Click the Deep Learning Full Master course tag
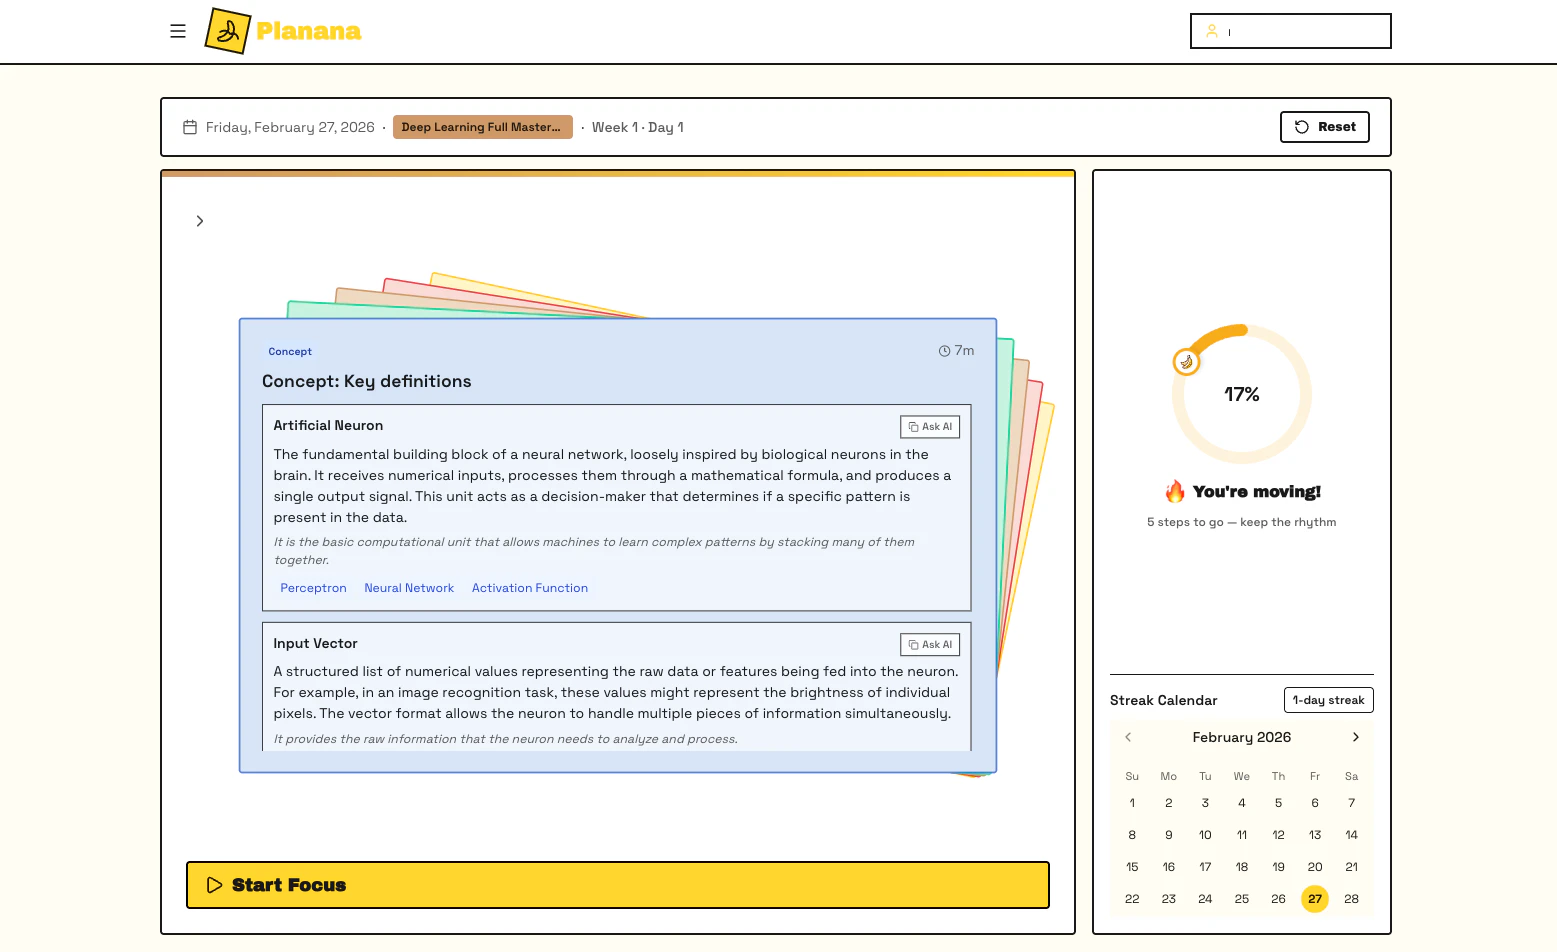1557x952 pixels. click(x=482, y=127)
